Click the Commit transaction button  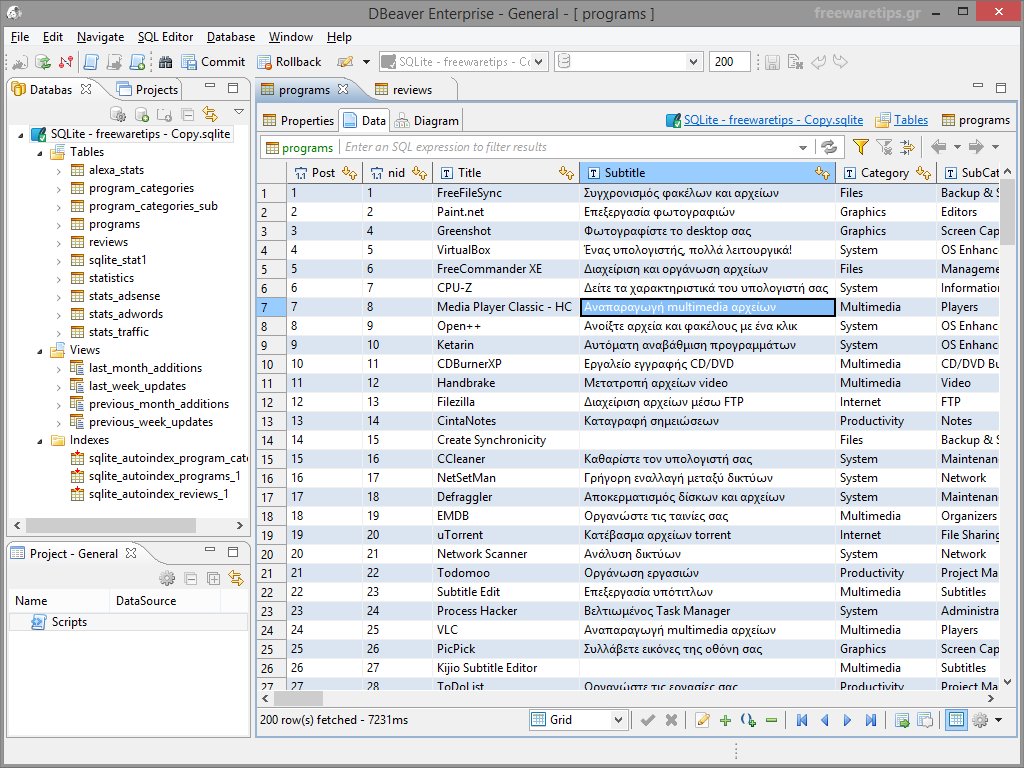pyautogui.click(x=213, y=61)
